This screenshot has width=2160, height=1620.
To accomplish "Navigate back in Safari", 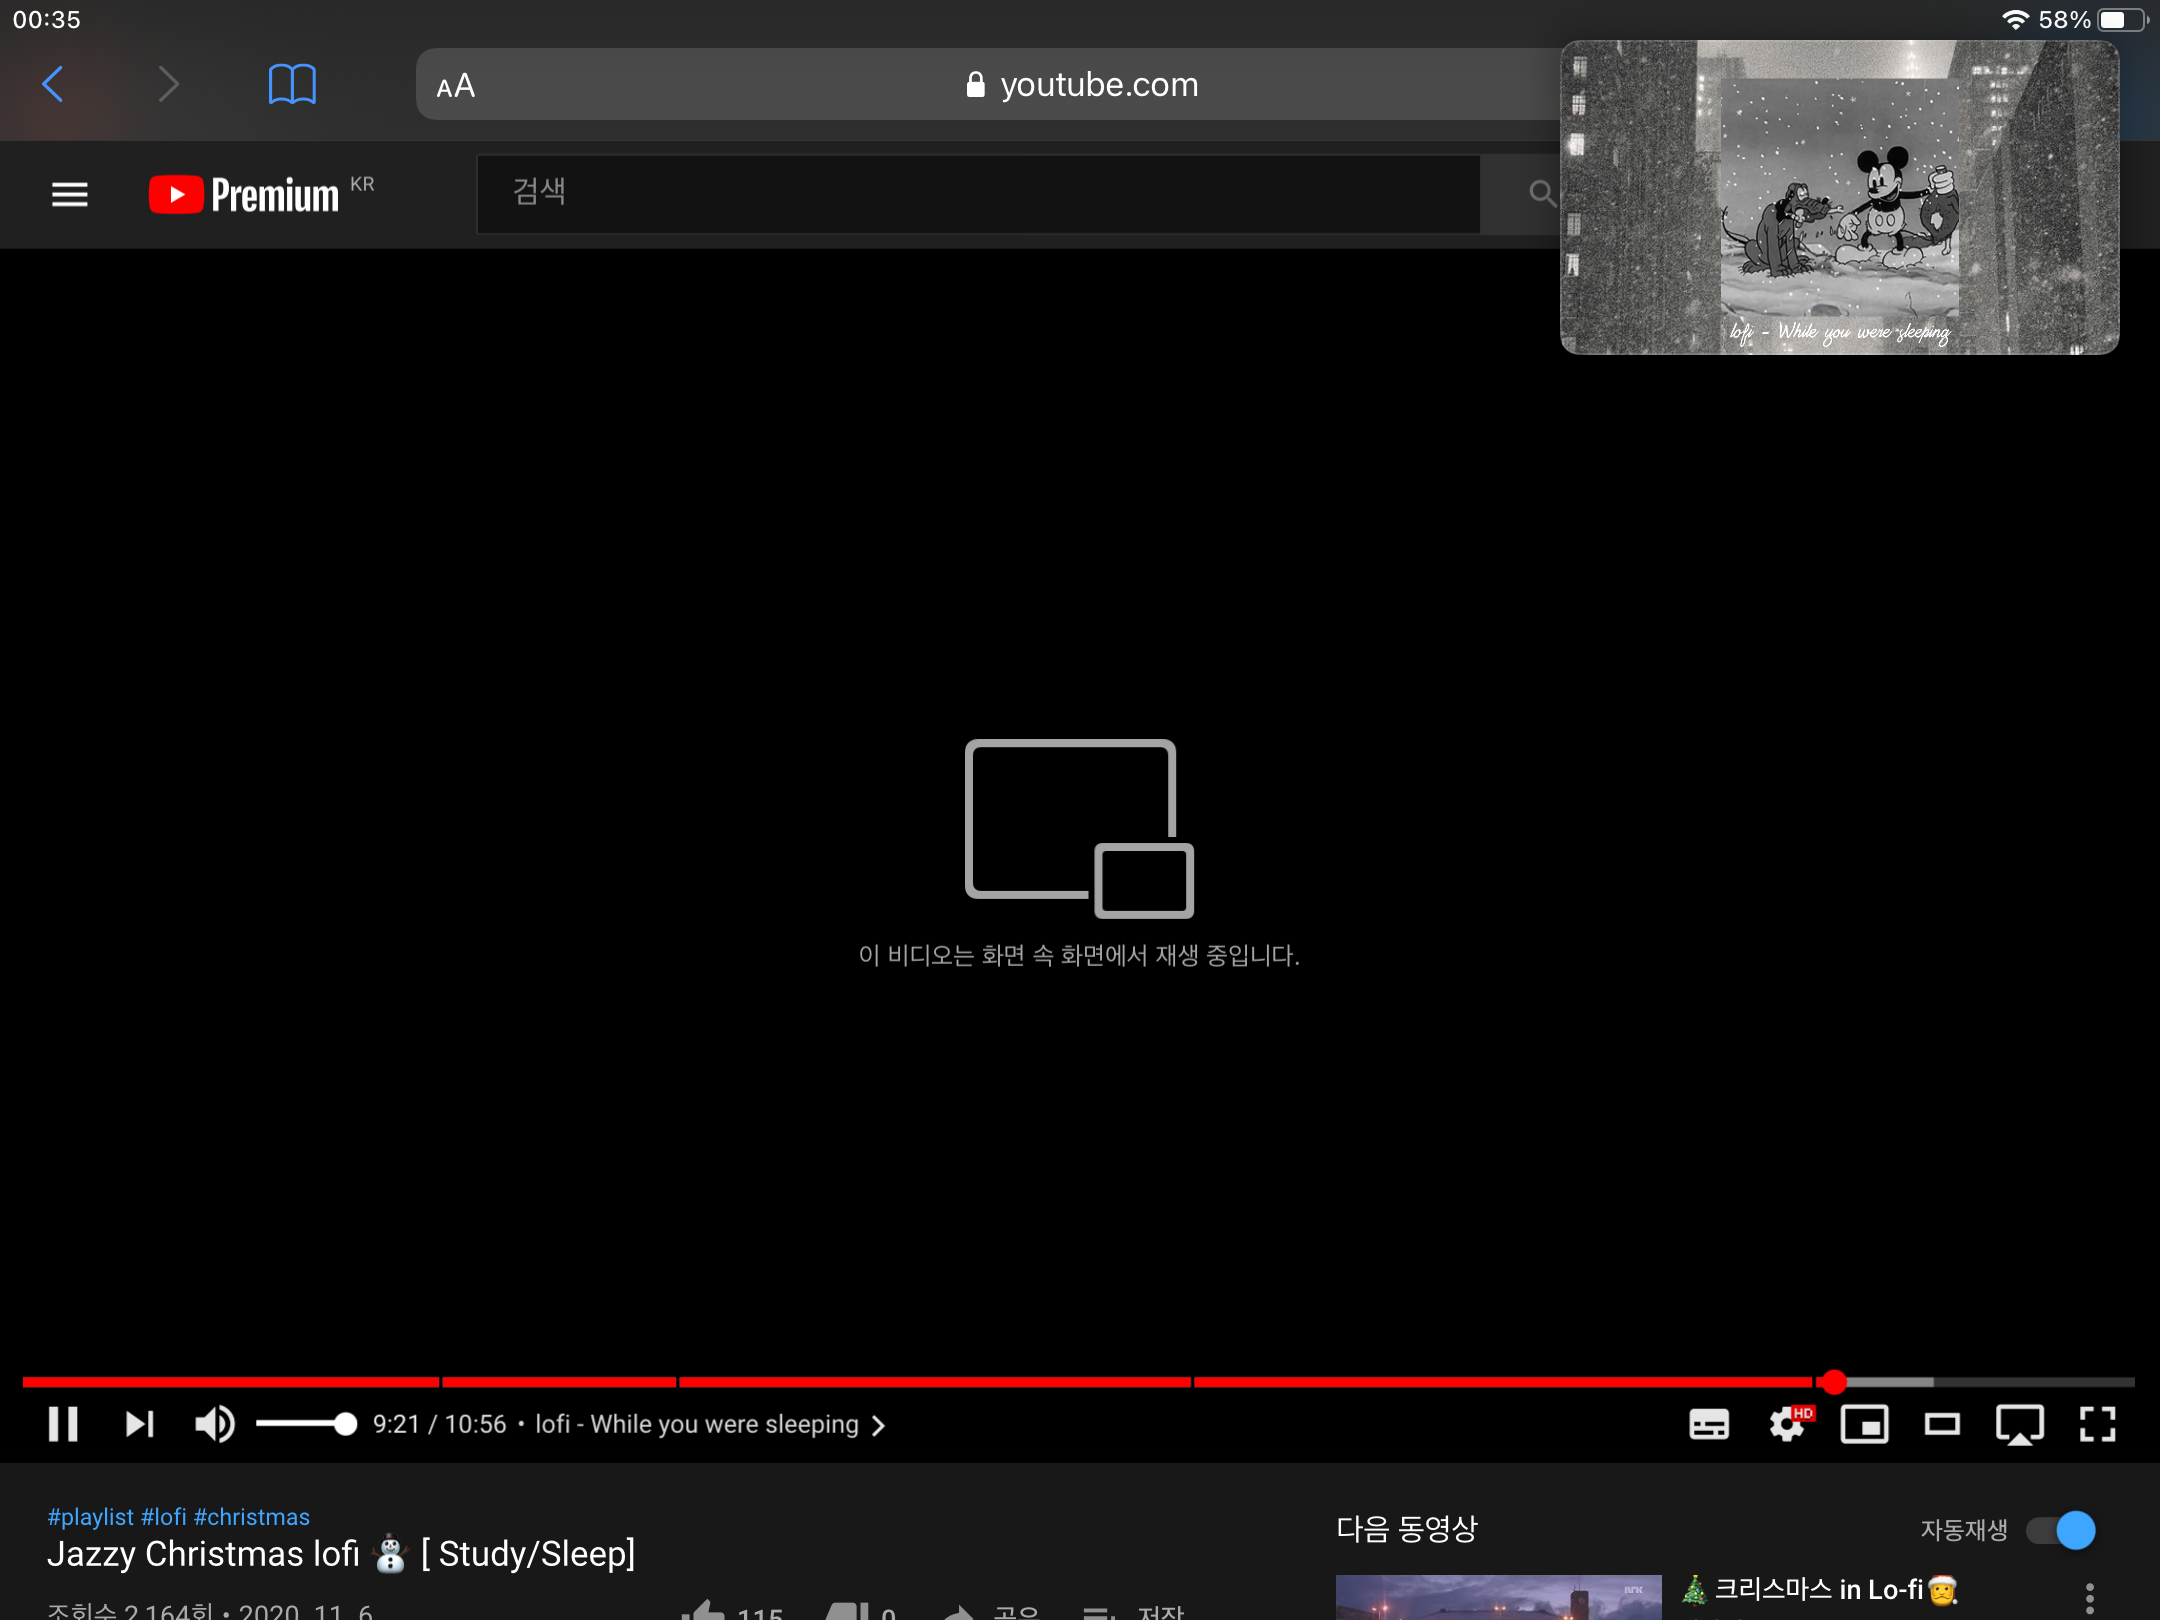I will [53, 84].
